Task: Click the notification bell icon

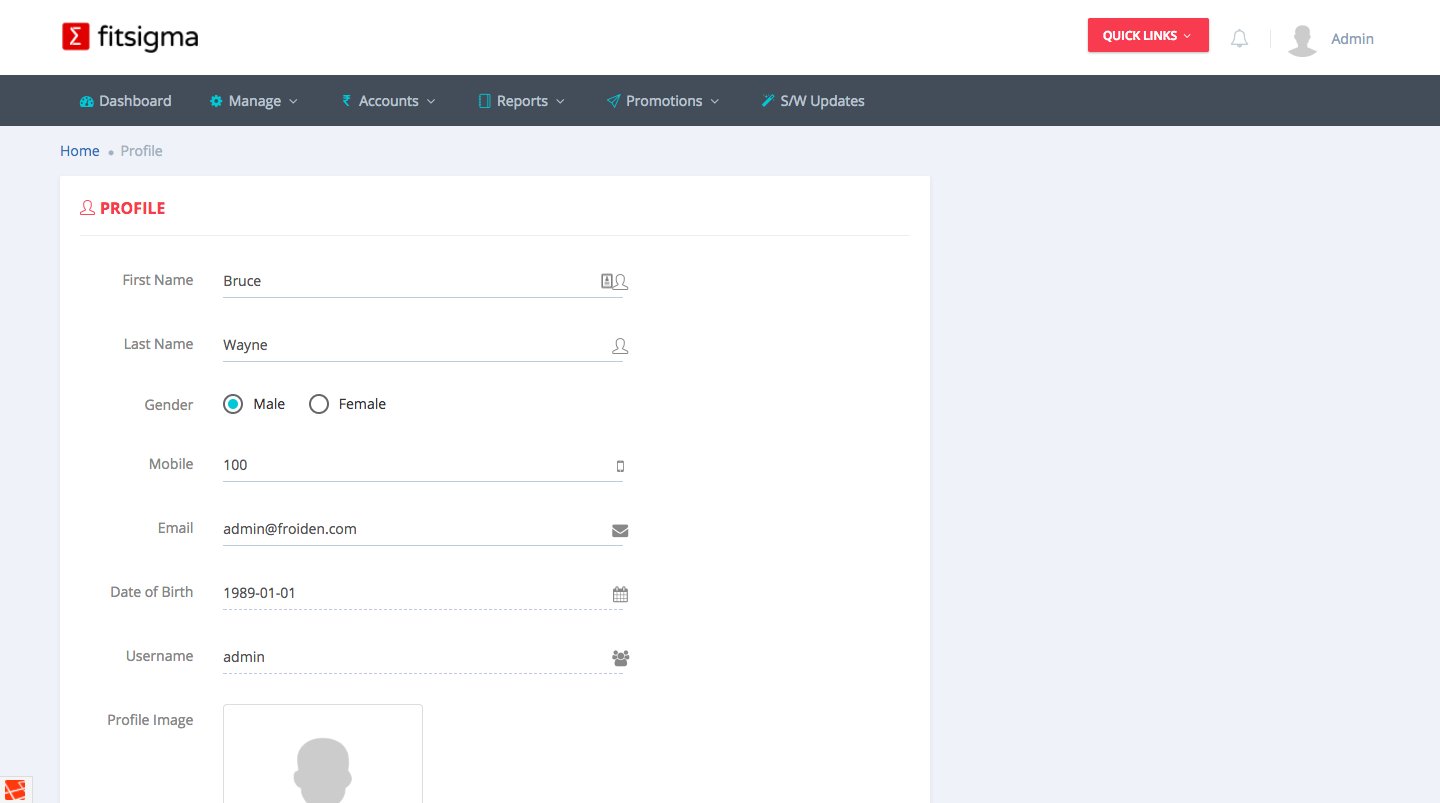Action: pyautogui.click(x=1239, y=39)
